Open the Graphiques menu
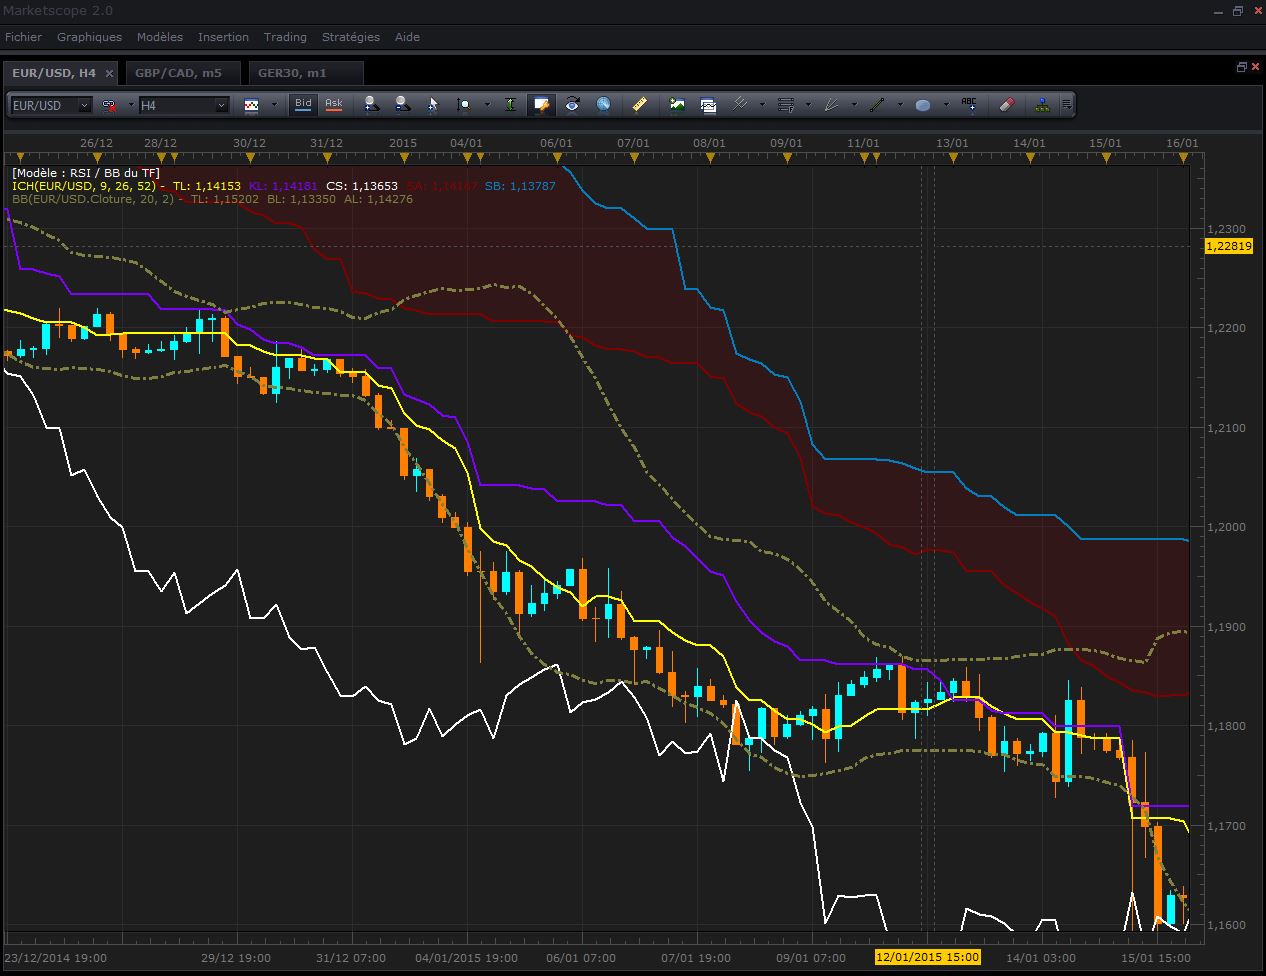Image resolution: width=1266 pixels, height=976 pixels. coord(89,37)
